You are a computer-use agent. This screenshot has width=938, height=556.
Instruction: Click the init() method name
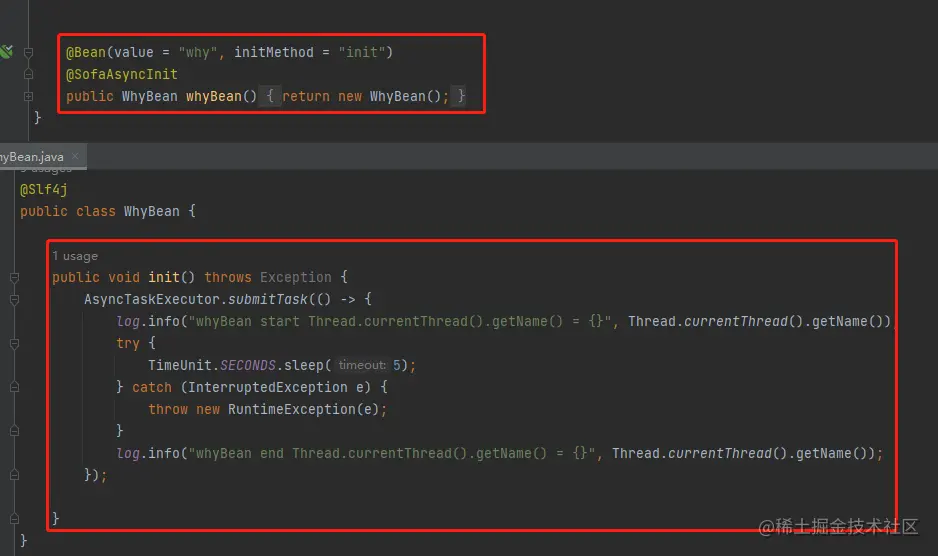pos(164,277)
